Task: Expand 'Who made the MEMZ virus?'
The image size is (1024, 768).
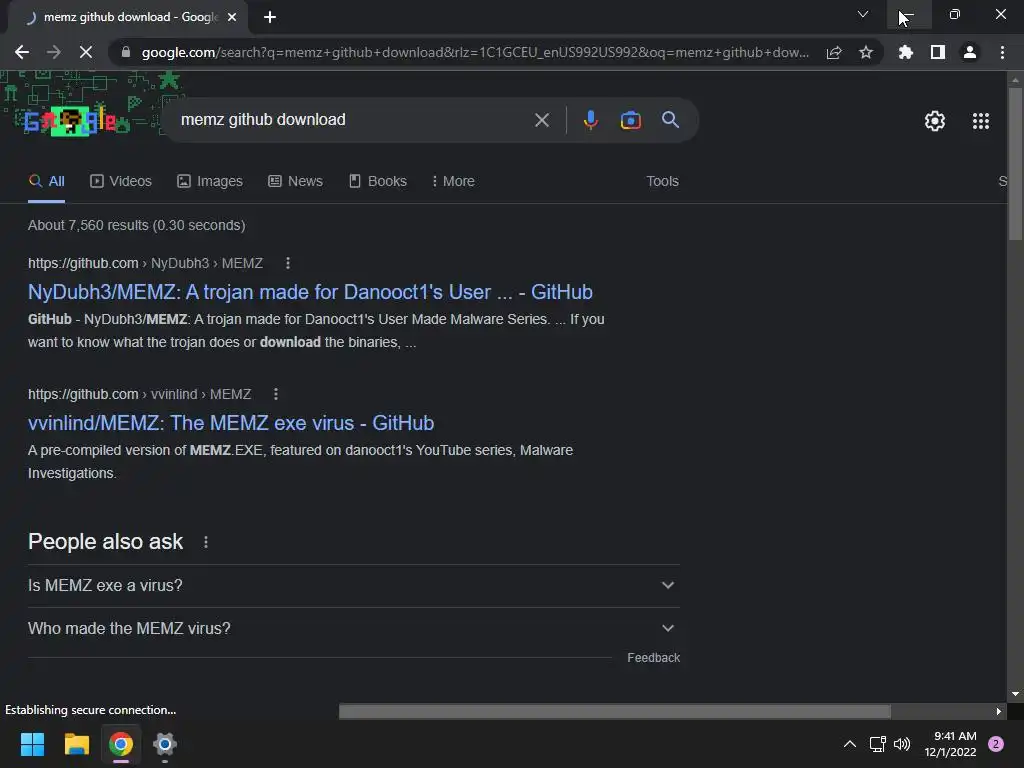Action: 353,629
